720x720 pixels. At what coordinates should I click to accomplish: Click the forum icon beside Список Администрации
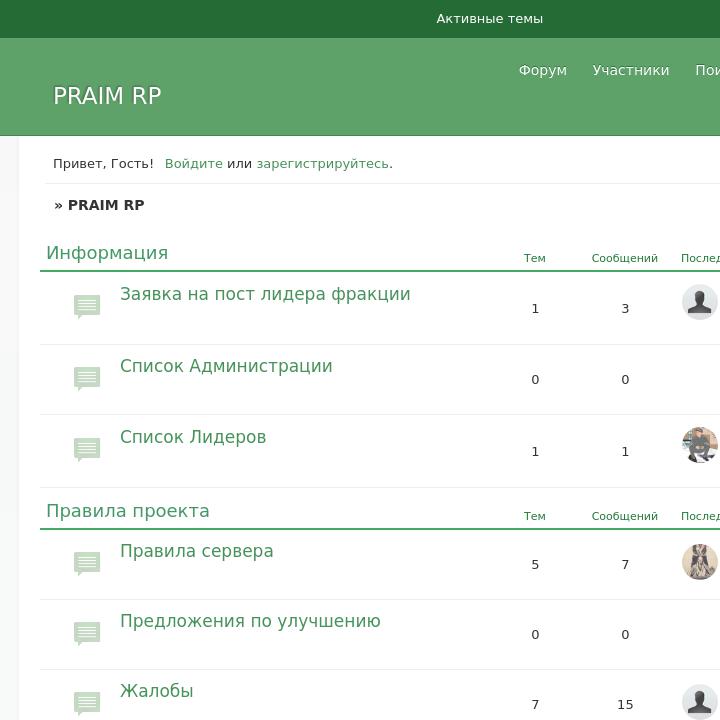point(87,378)
